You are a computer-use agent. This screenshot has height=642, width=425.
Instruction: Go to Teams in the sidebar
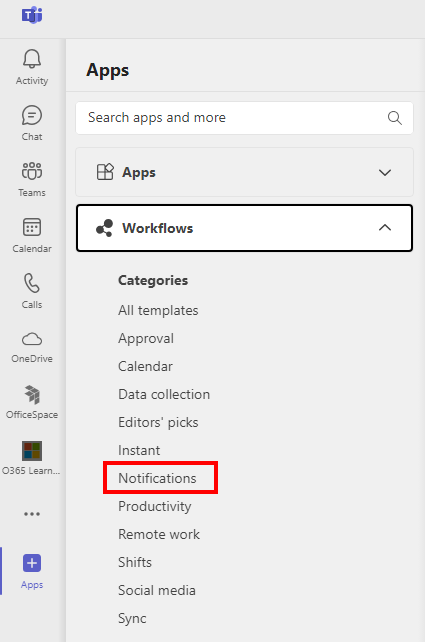[32, 171]
